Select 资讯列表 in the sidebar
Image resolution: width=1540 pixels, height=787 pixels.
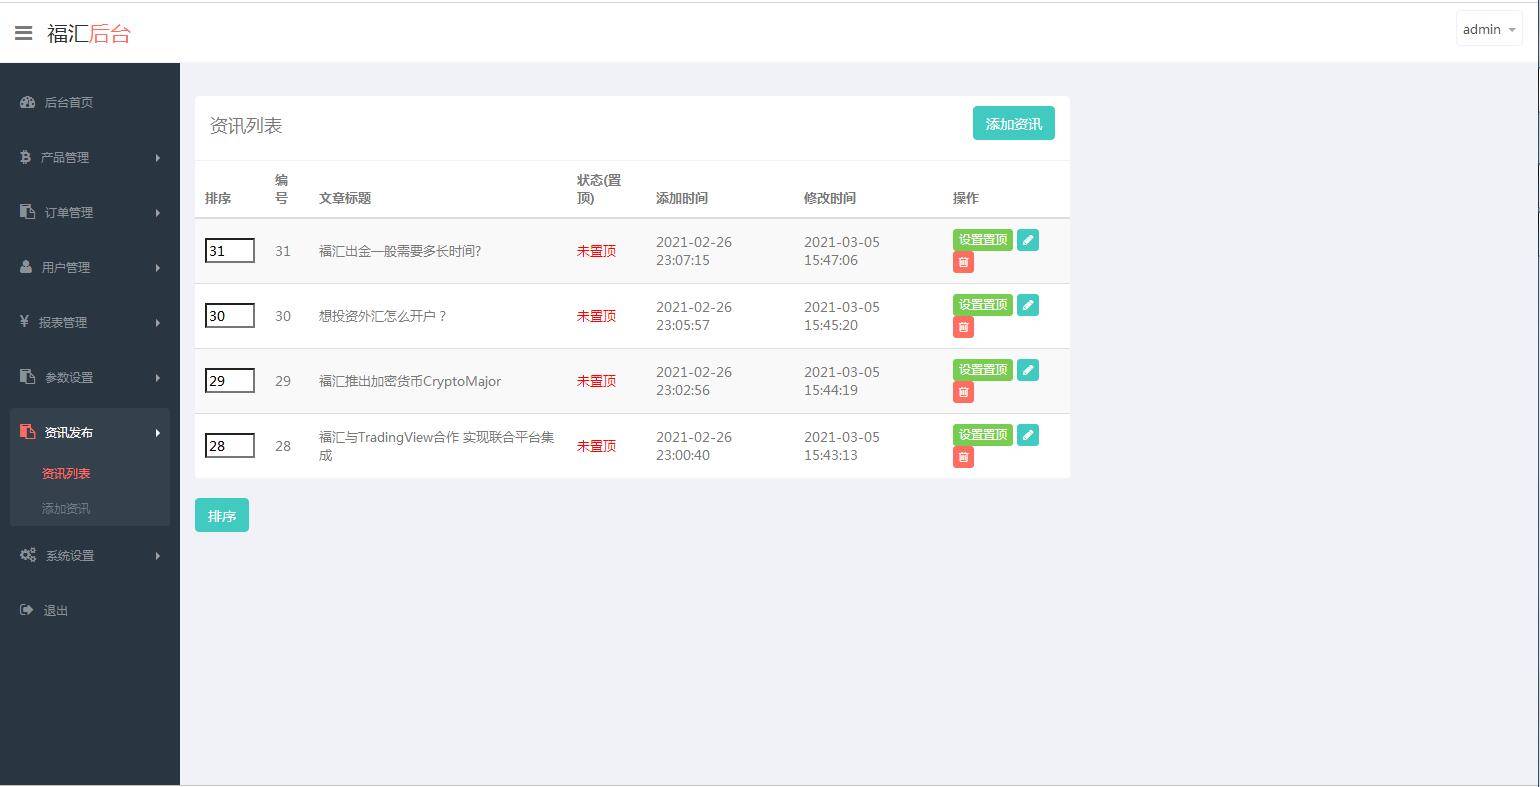click(66, 473)
